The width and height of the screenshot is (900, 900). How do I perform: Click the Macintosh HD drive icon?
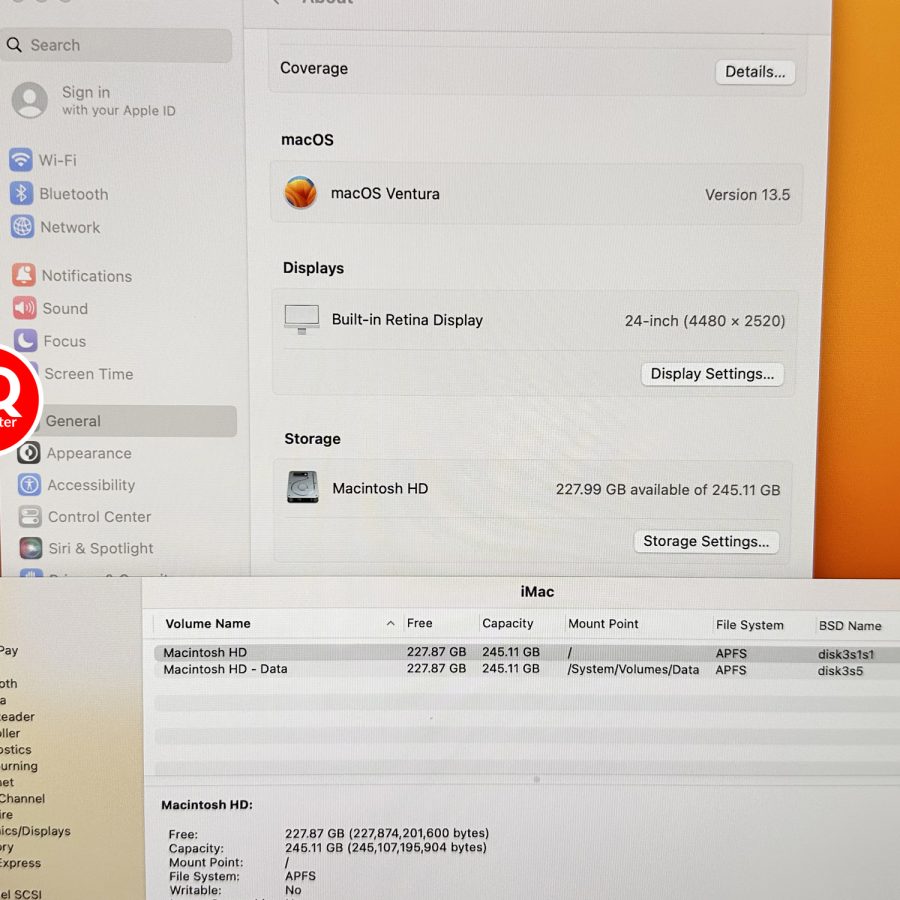302,487
